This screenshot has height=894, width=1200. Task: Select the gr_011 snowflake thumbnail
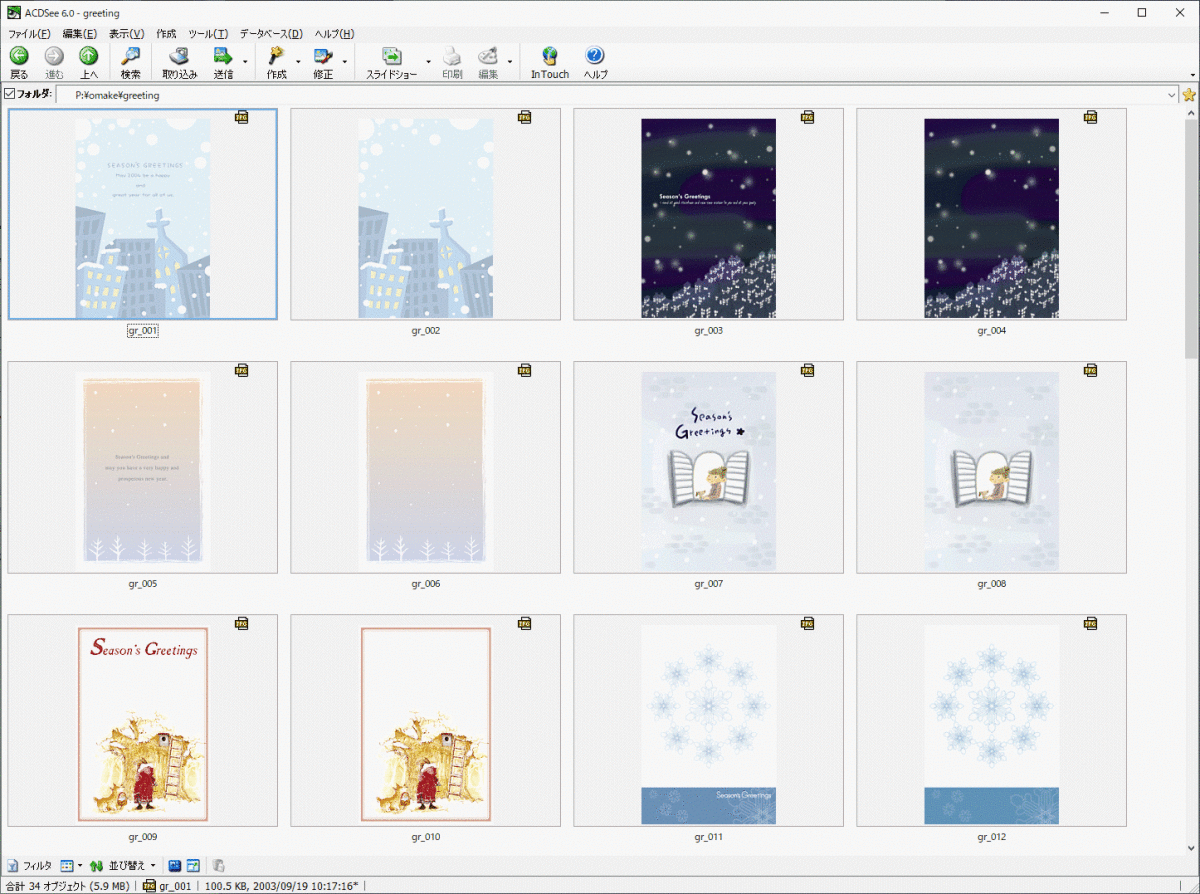tap(708, 720)
